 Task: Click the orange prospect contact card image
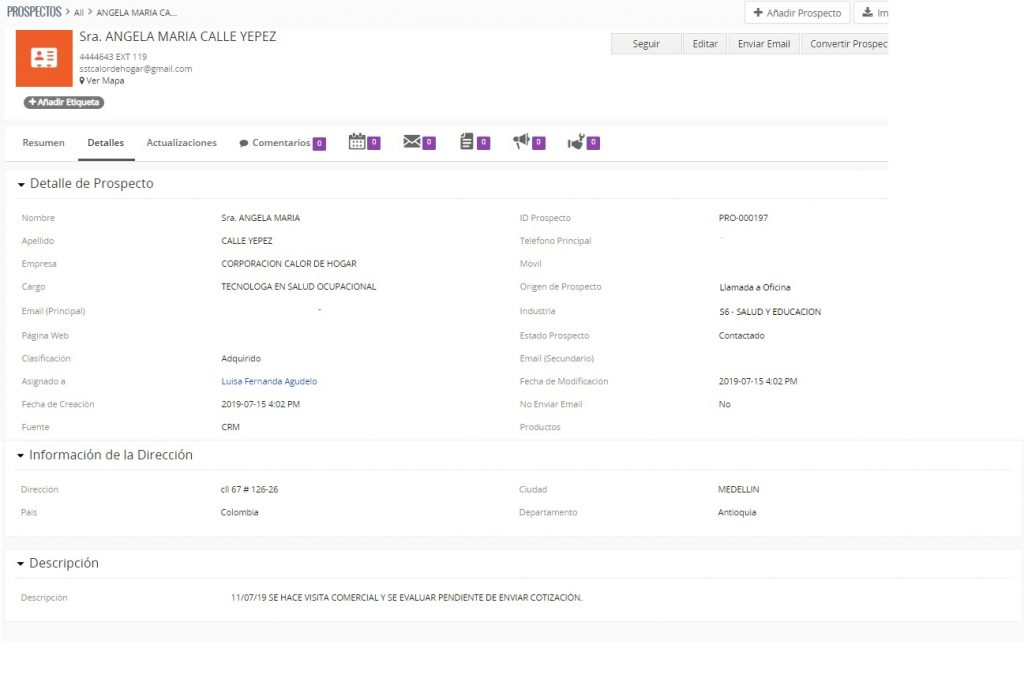44,58
